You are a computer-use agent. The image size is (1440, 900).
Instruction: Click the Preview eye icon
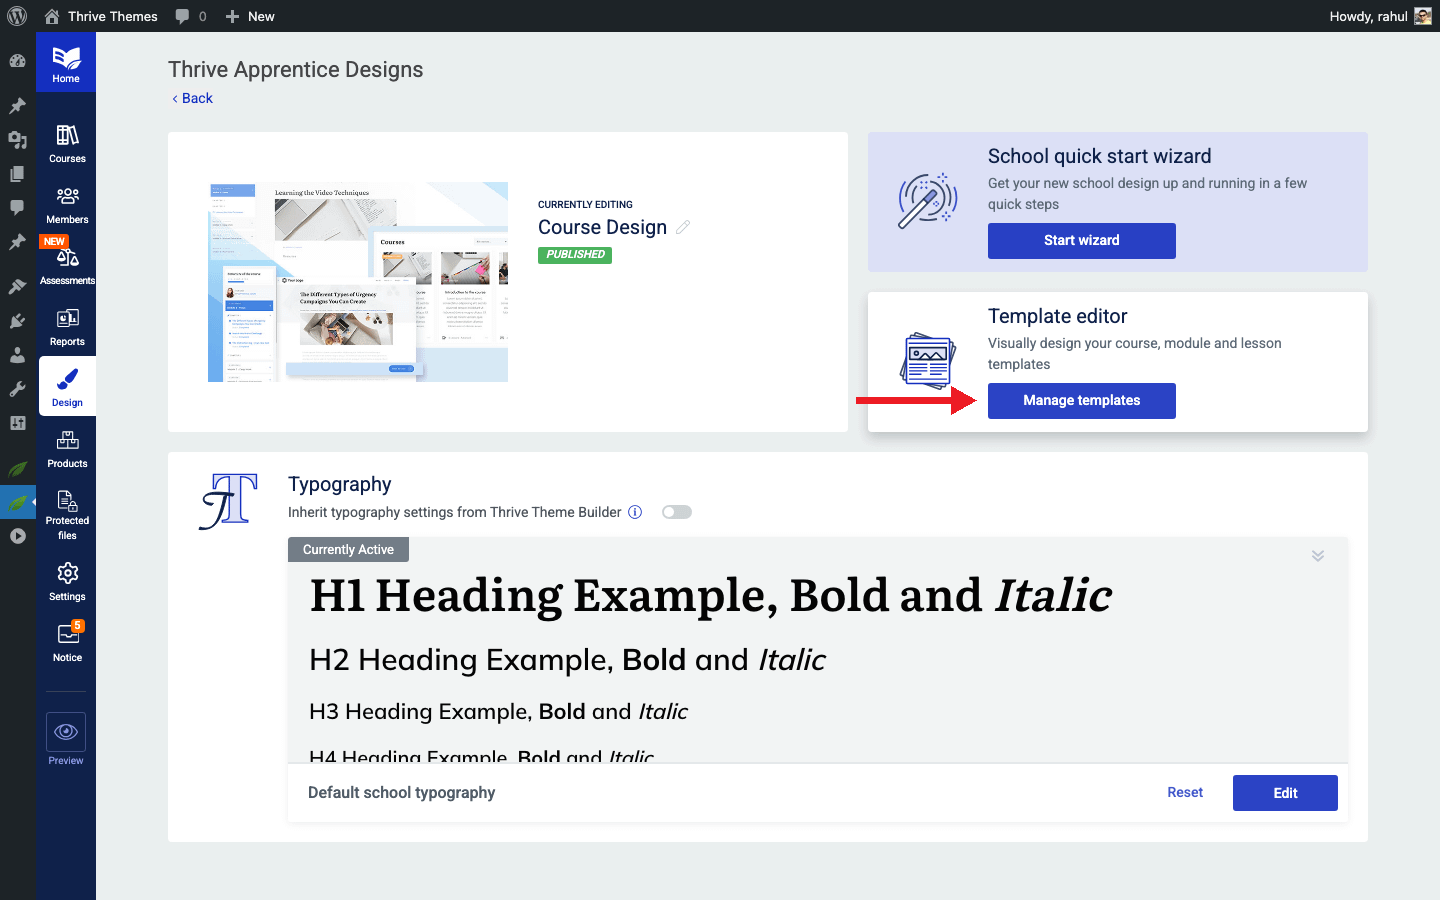tap(66, 732)
